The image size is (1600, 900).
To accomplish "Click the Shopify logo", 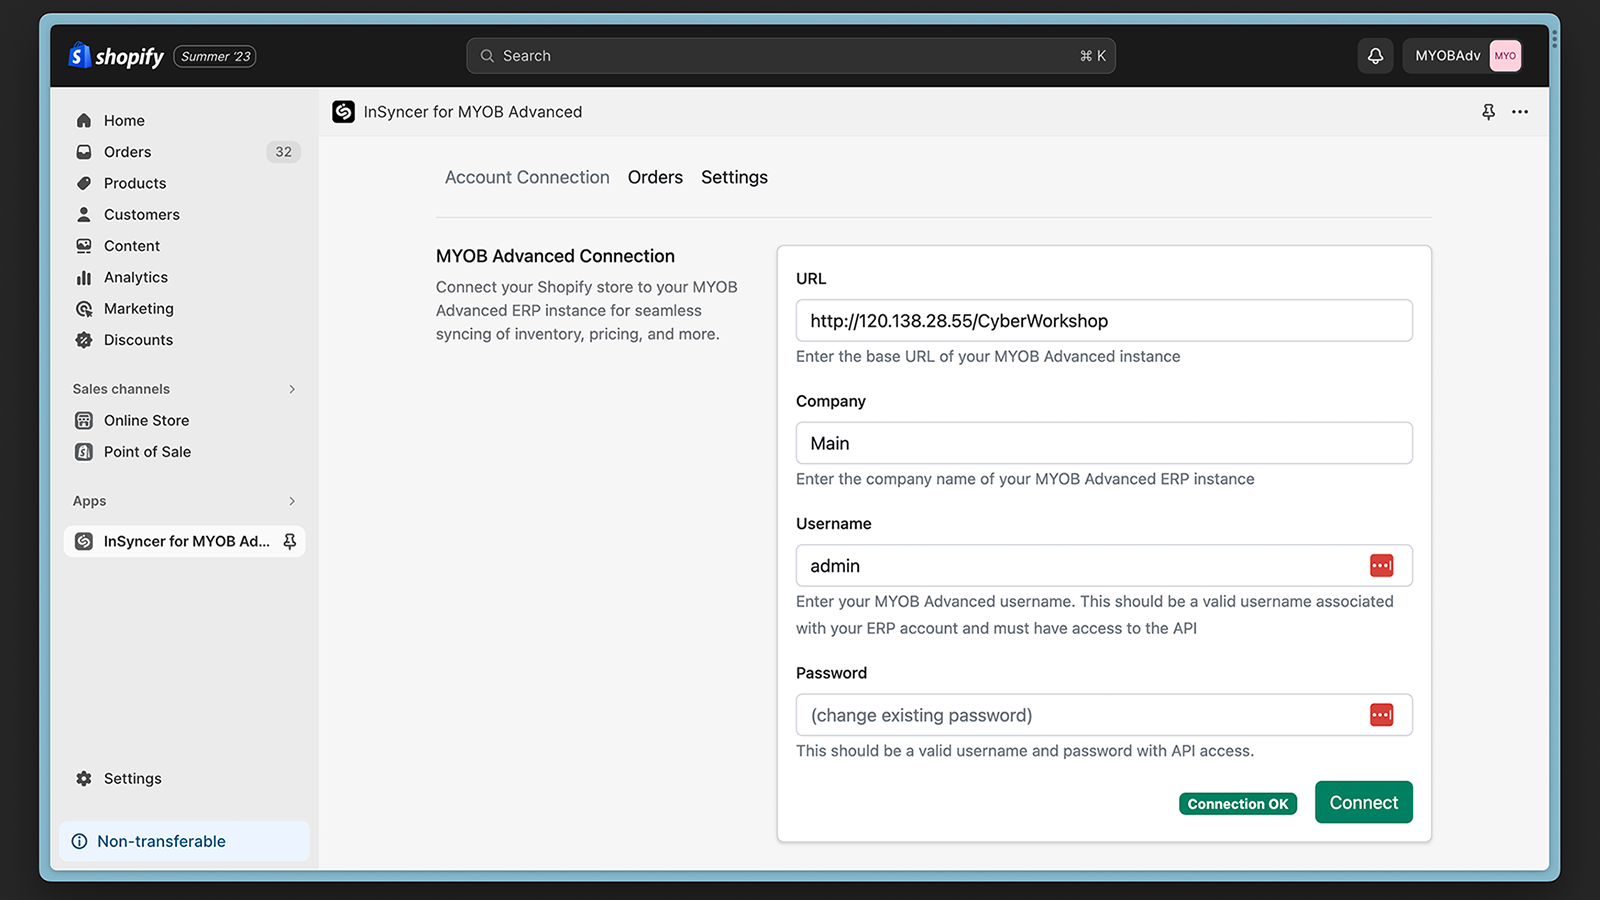I will 116,56.
